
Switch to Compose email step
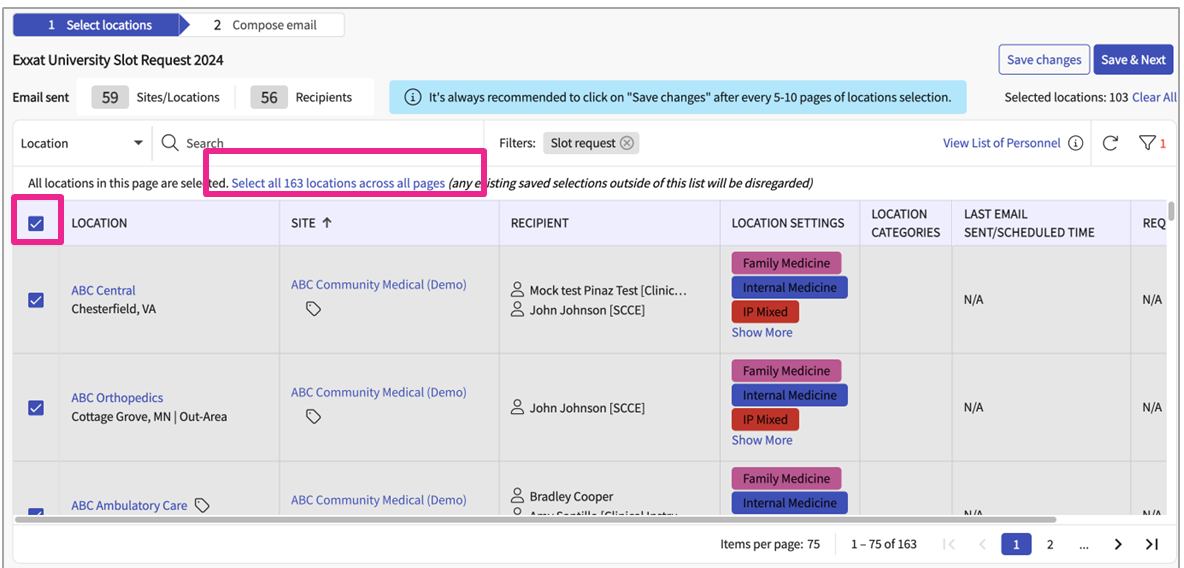265,25
